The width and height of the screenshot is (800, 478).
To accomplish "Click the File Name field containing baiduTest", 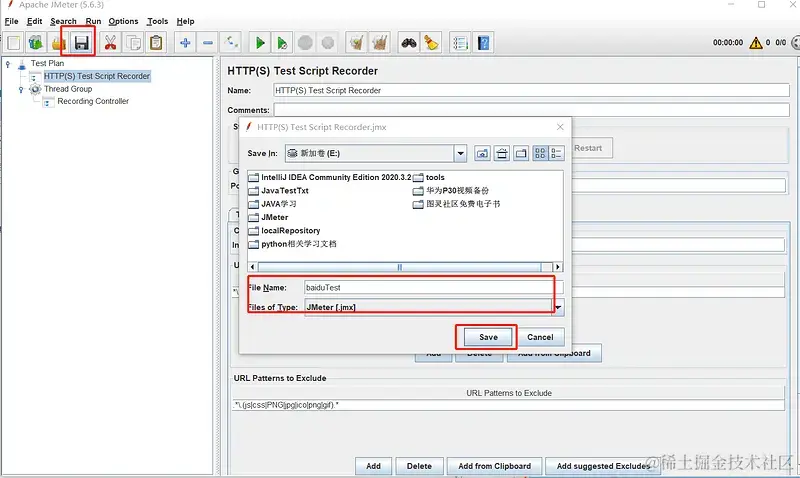I will [x=434, y=288].
